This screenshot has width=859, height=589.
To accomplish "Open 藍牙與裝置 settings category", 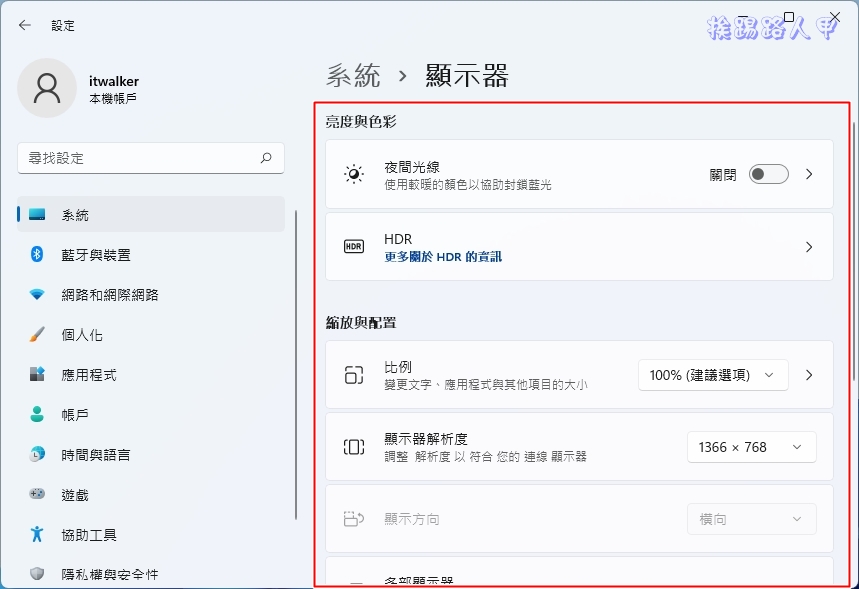I will [x=151, y=254].
